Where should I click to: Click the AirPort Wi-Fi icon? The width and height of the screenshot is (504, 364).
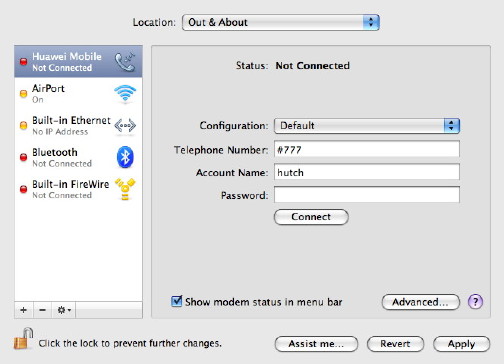(x=125, y=93)
